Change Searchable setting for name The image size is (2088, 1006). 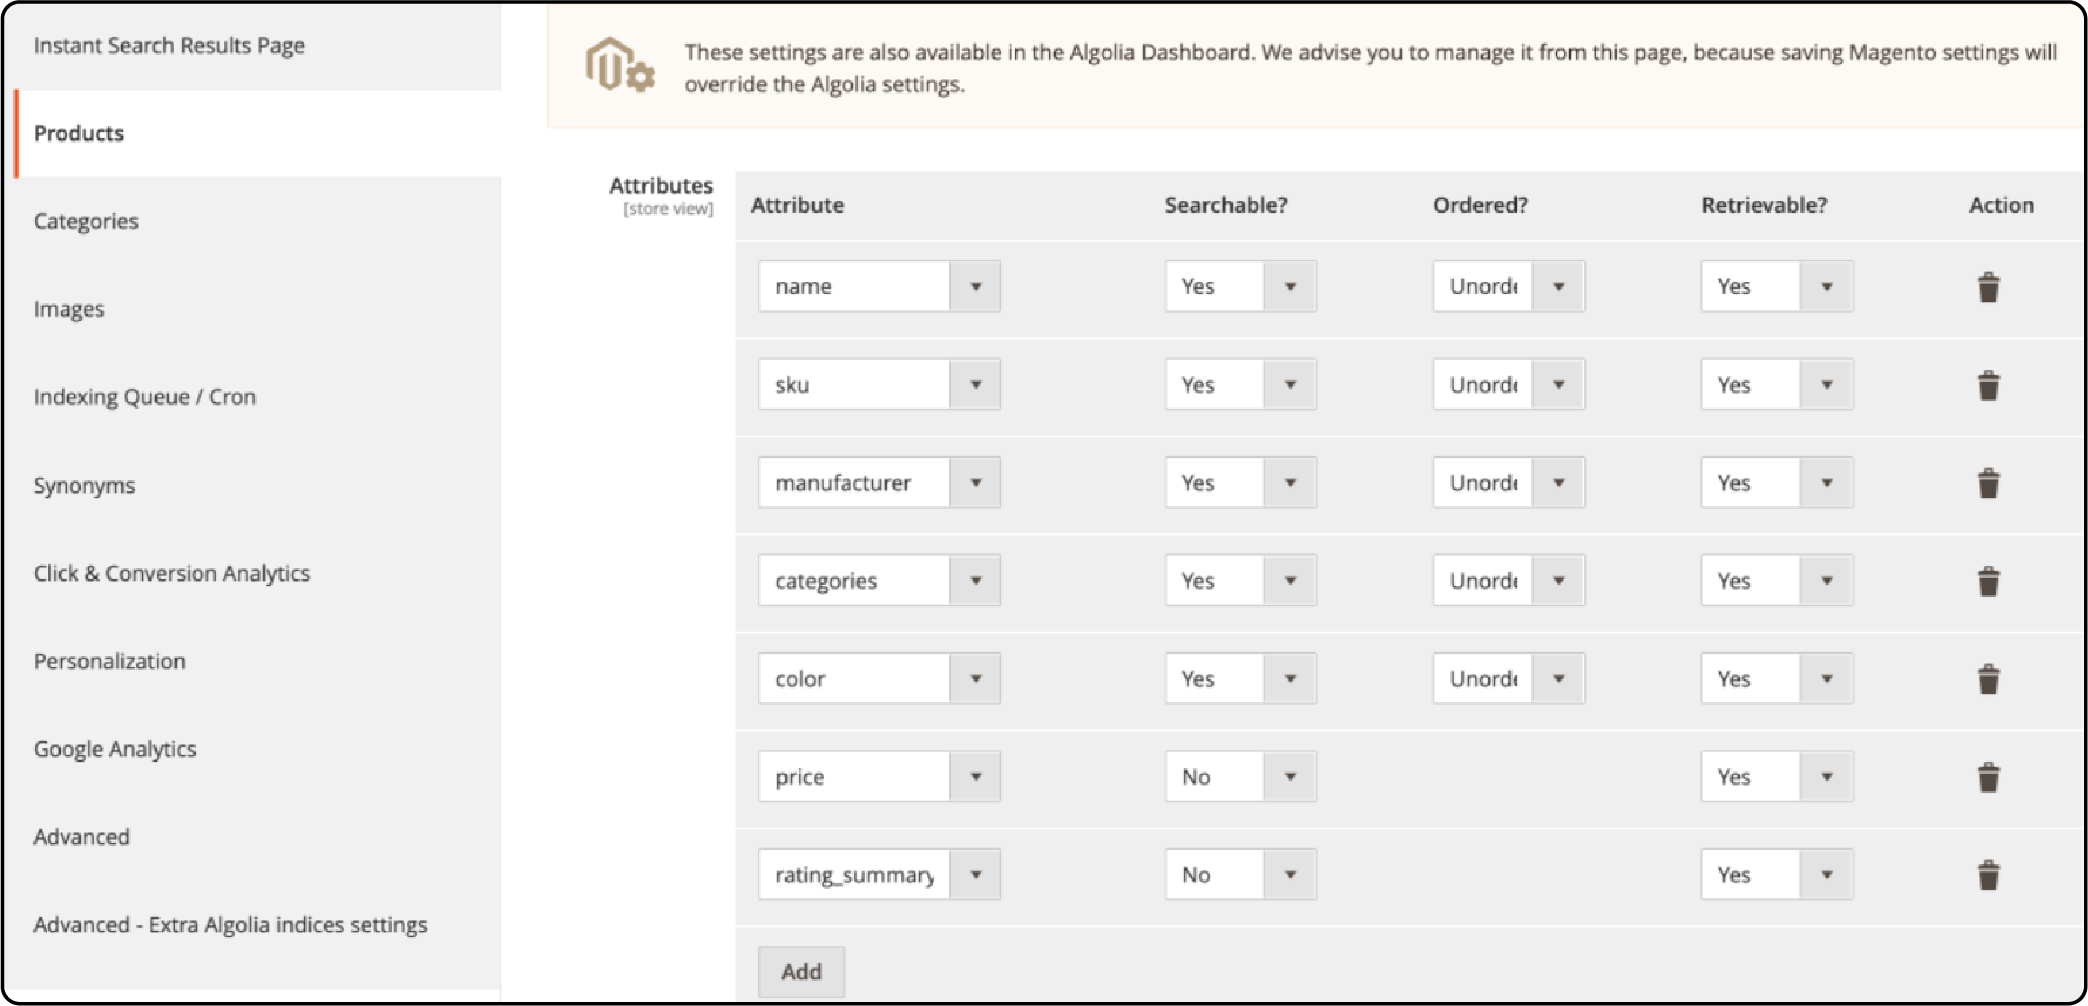1240,286
